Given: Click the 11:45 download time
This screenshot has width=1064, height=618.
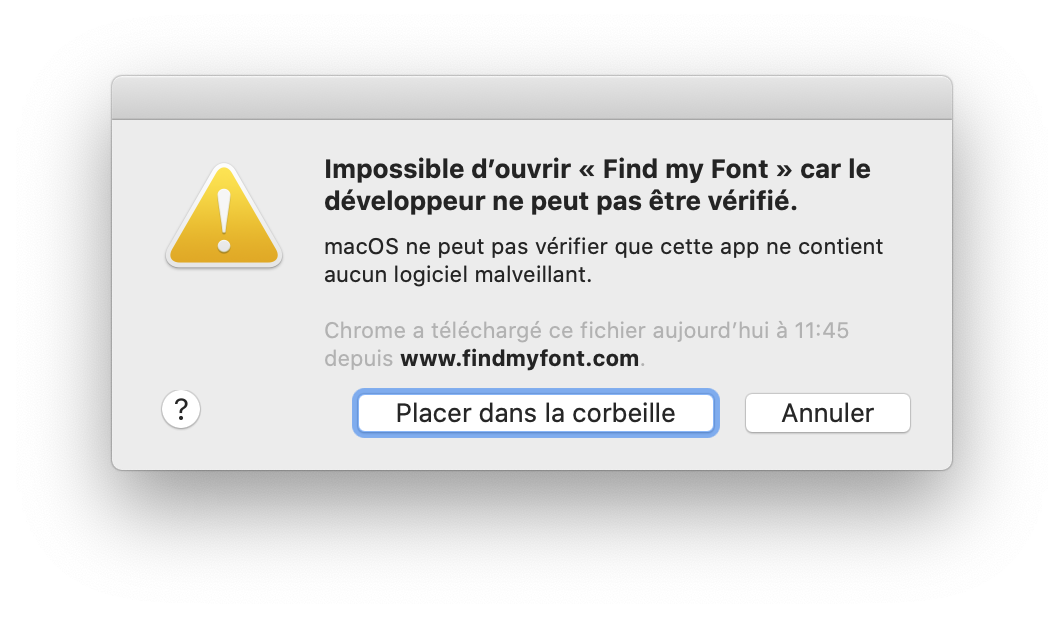Looking at the screenshot, I should 822,330.
